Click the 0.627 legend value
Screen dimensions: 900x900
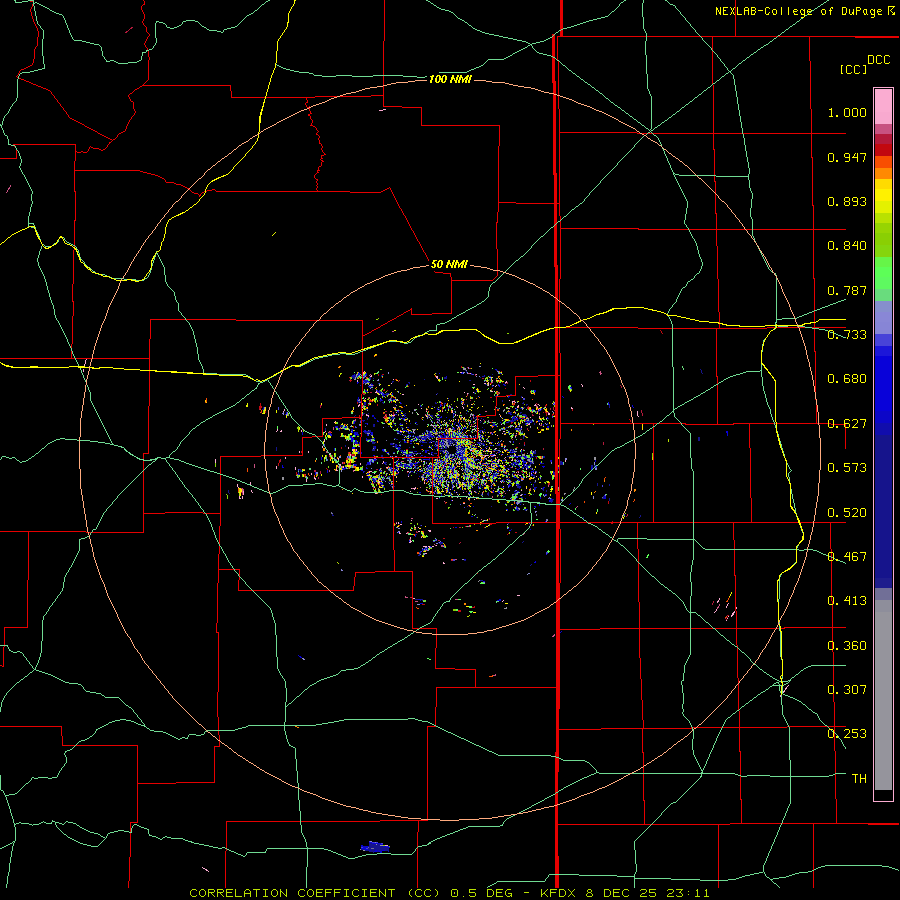pos(847,424)
